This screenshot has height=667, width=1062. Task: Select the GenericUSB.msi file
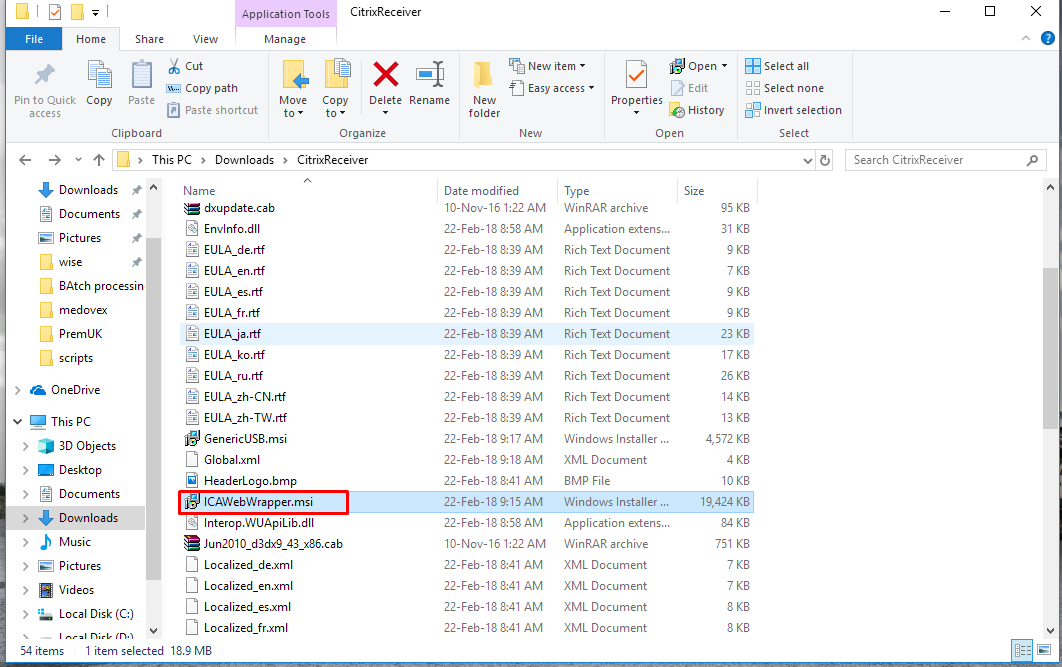pos(245,439)
